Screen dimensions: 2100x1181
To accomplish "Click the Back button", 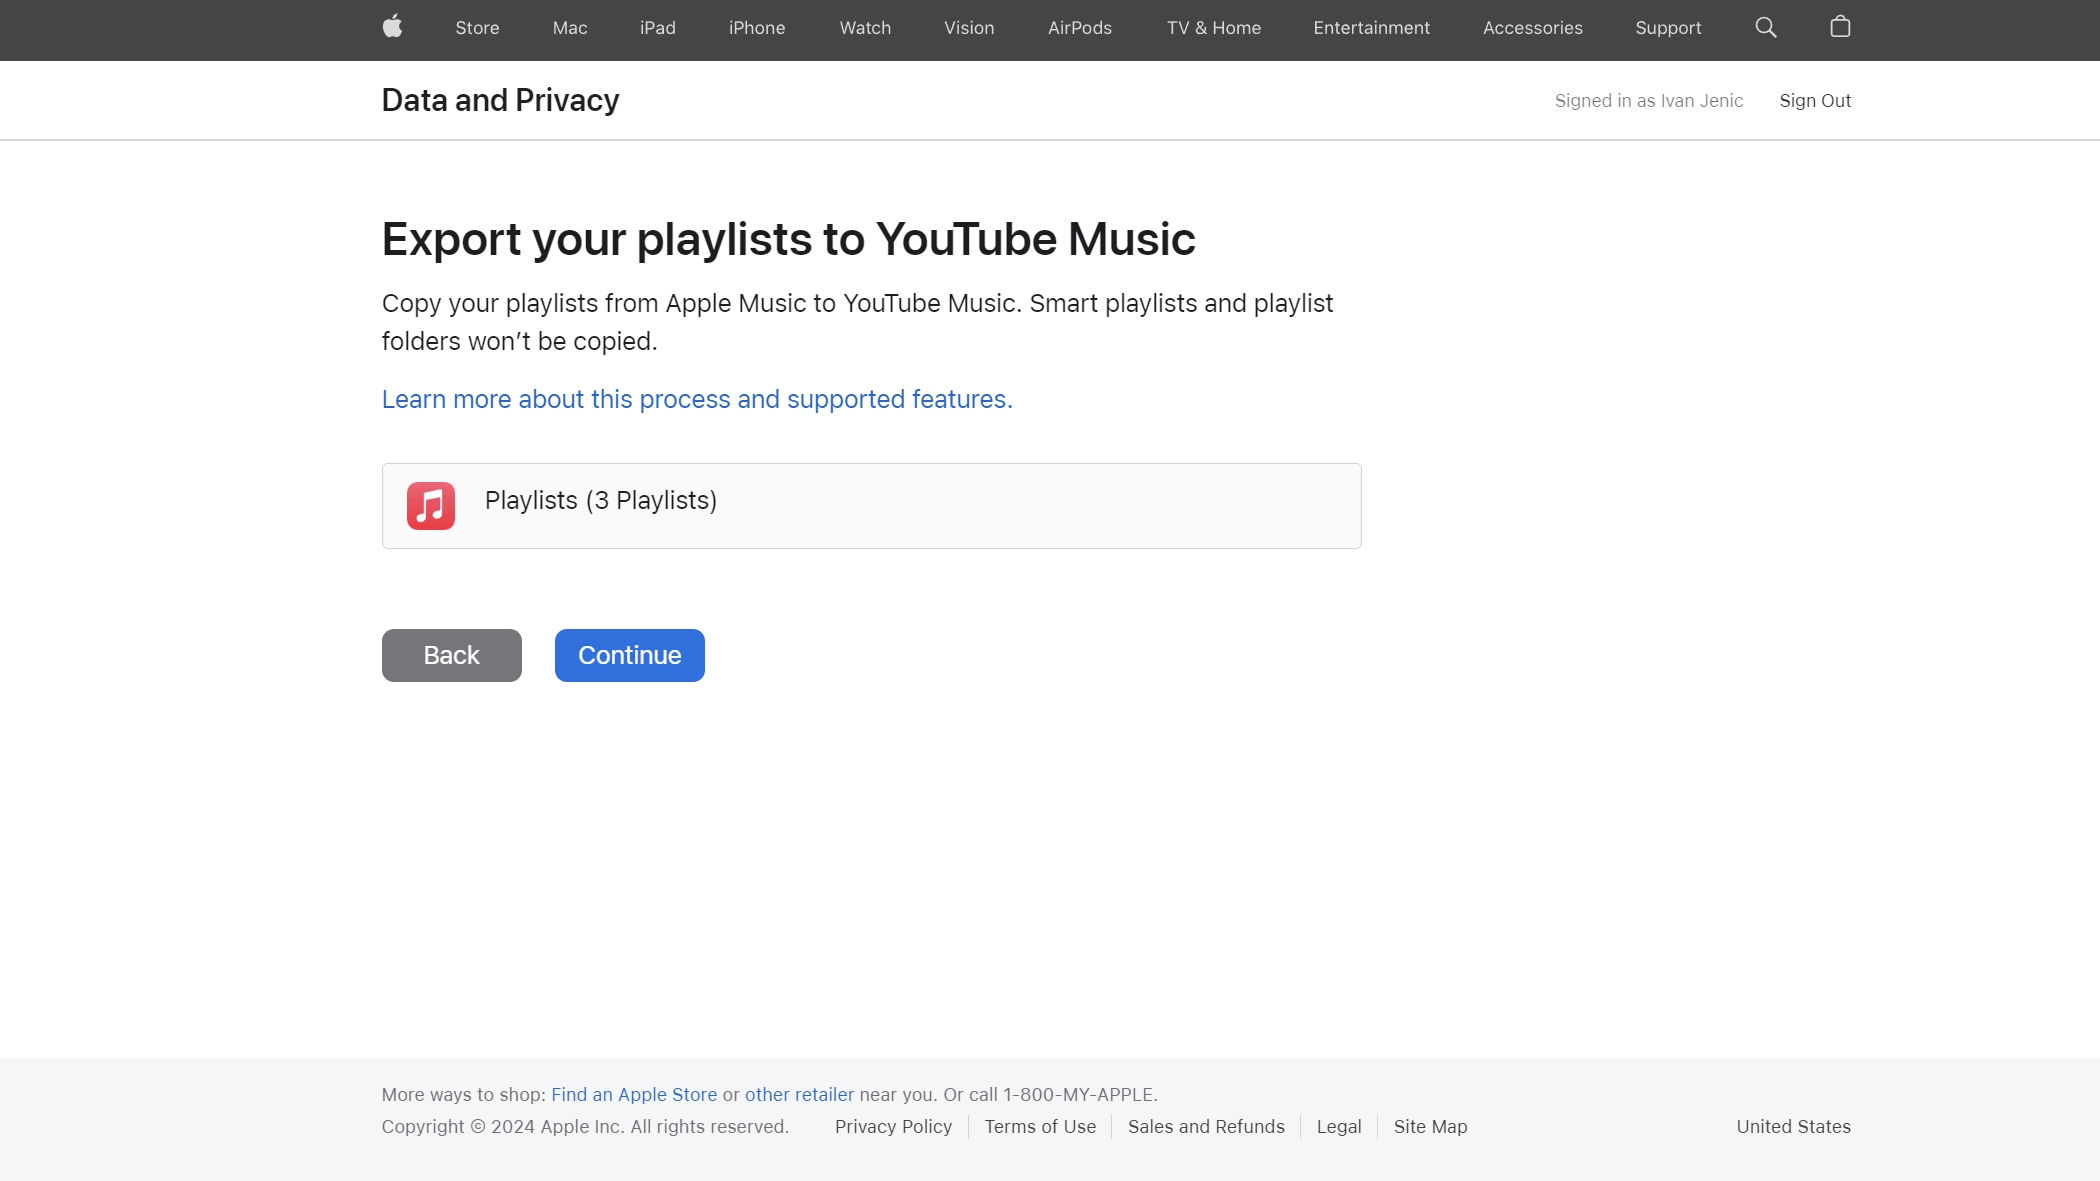I will [x=451, y=655].
